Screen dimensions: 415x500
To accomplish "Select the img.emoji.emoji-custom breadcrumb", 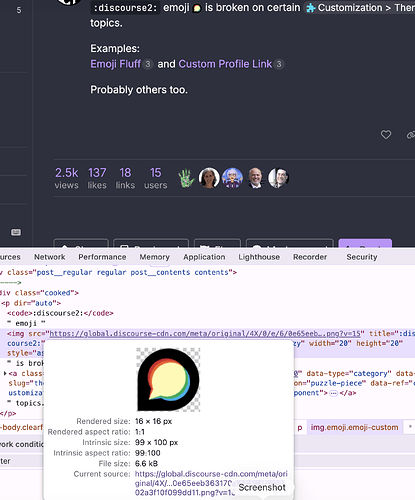I will tap(354, 427).
